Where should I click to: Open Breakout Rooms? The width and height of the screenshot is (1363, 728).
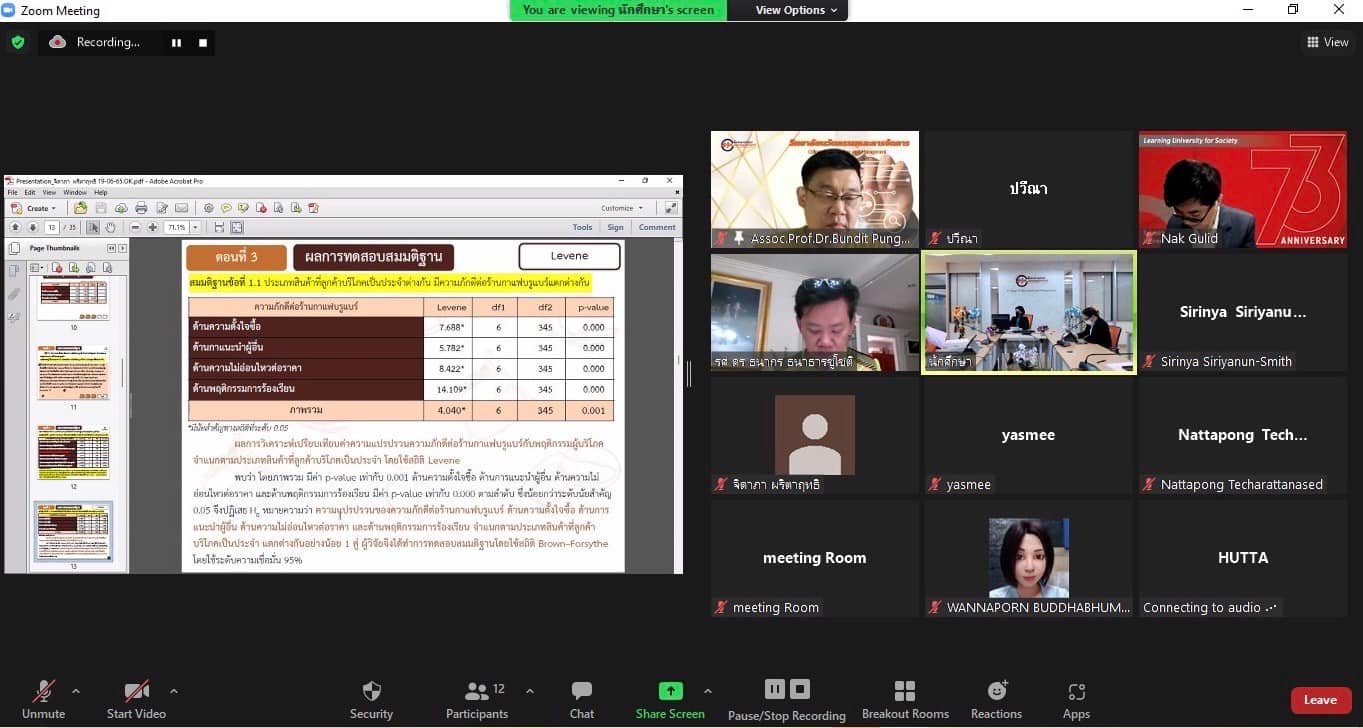pos(905,692)
